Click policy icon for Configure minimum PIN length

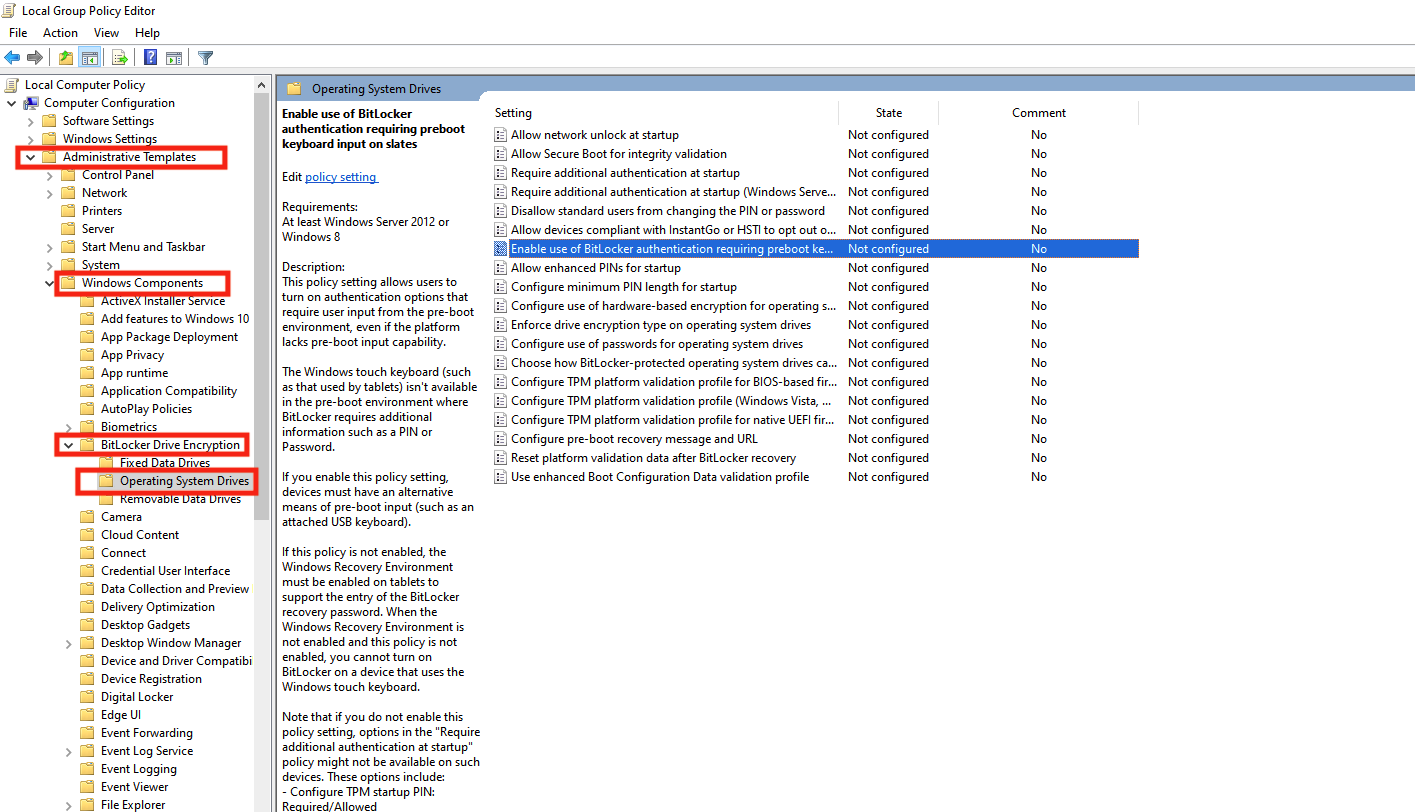[x=501, y=287]
